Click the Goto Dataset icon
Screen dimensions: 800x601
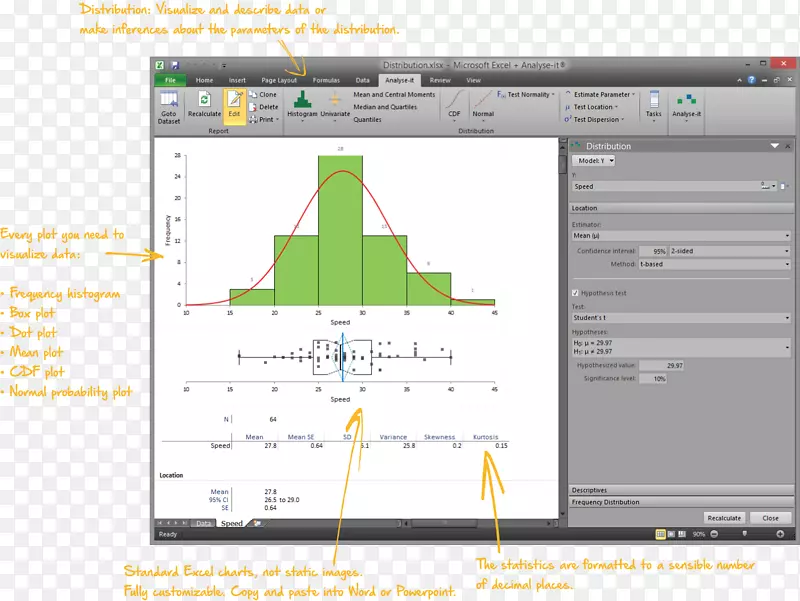click(x=169, y=101)
